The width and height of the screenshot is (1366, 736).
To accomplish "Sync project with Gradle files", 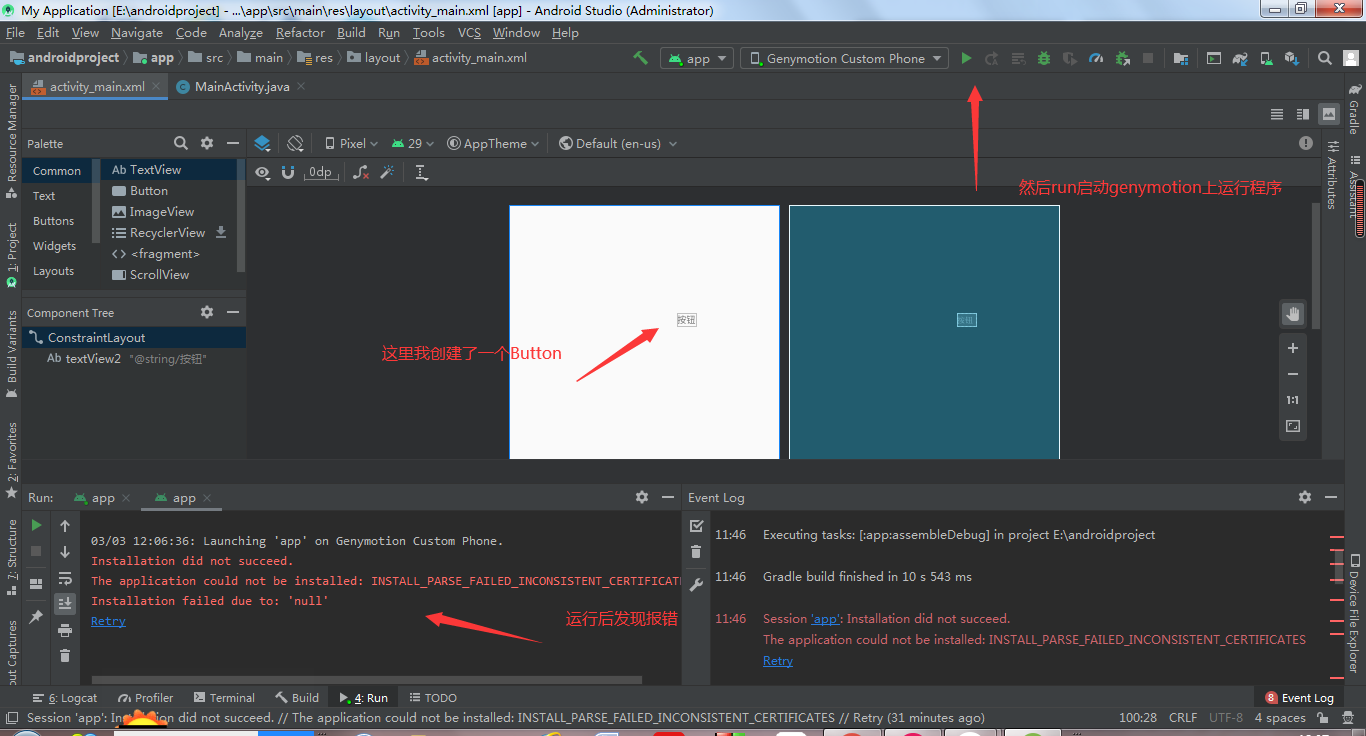I will click(1240, 57).
